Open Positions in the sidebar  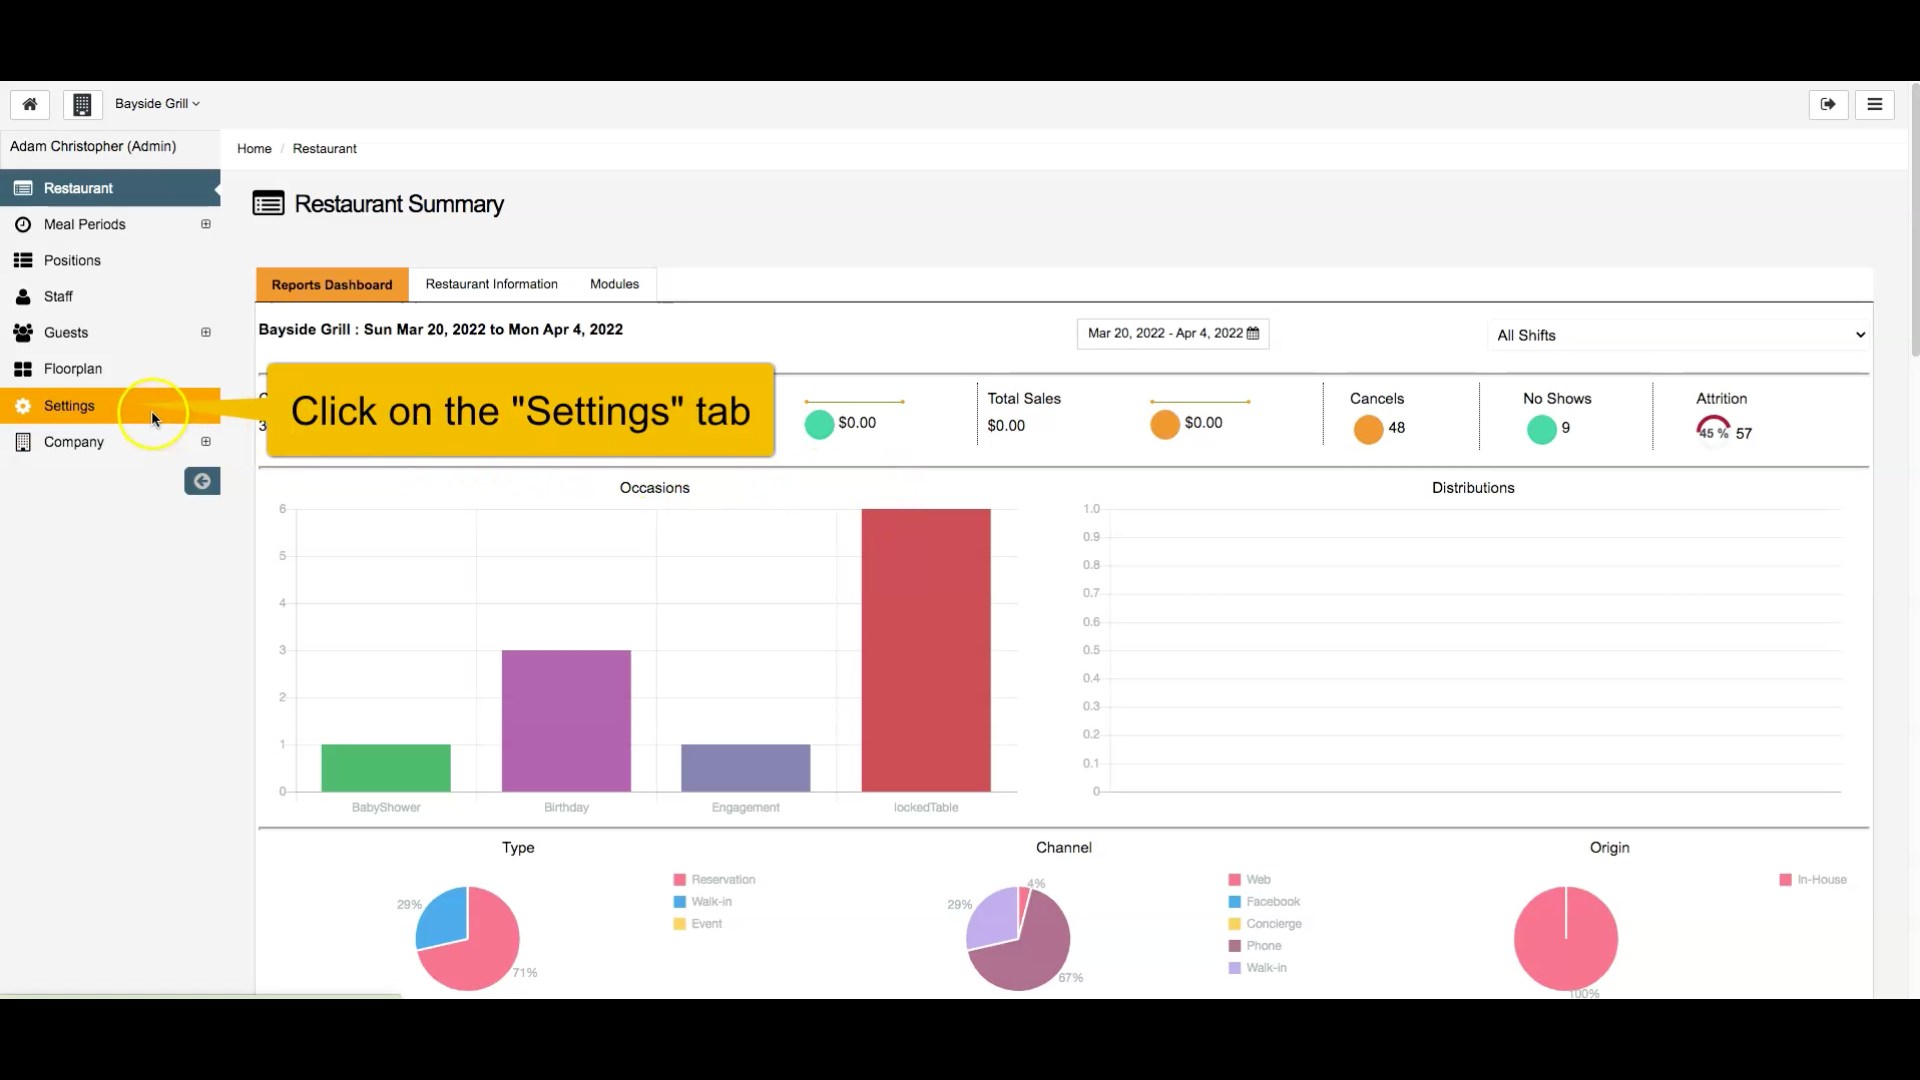point(72,261)
